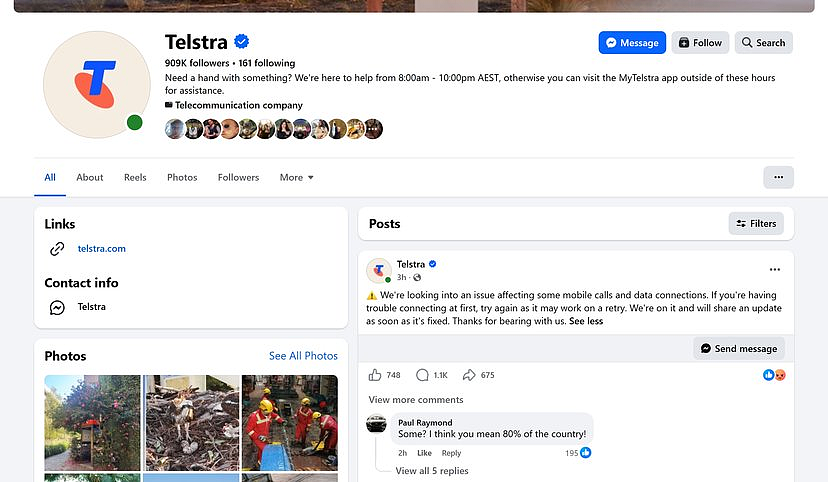
Task: Click the blue Message button
Action: point(632,43)
